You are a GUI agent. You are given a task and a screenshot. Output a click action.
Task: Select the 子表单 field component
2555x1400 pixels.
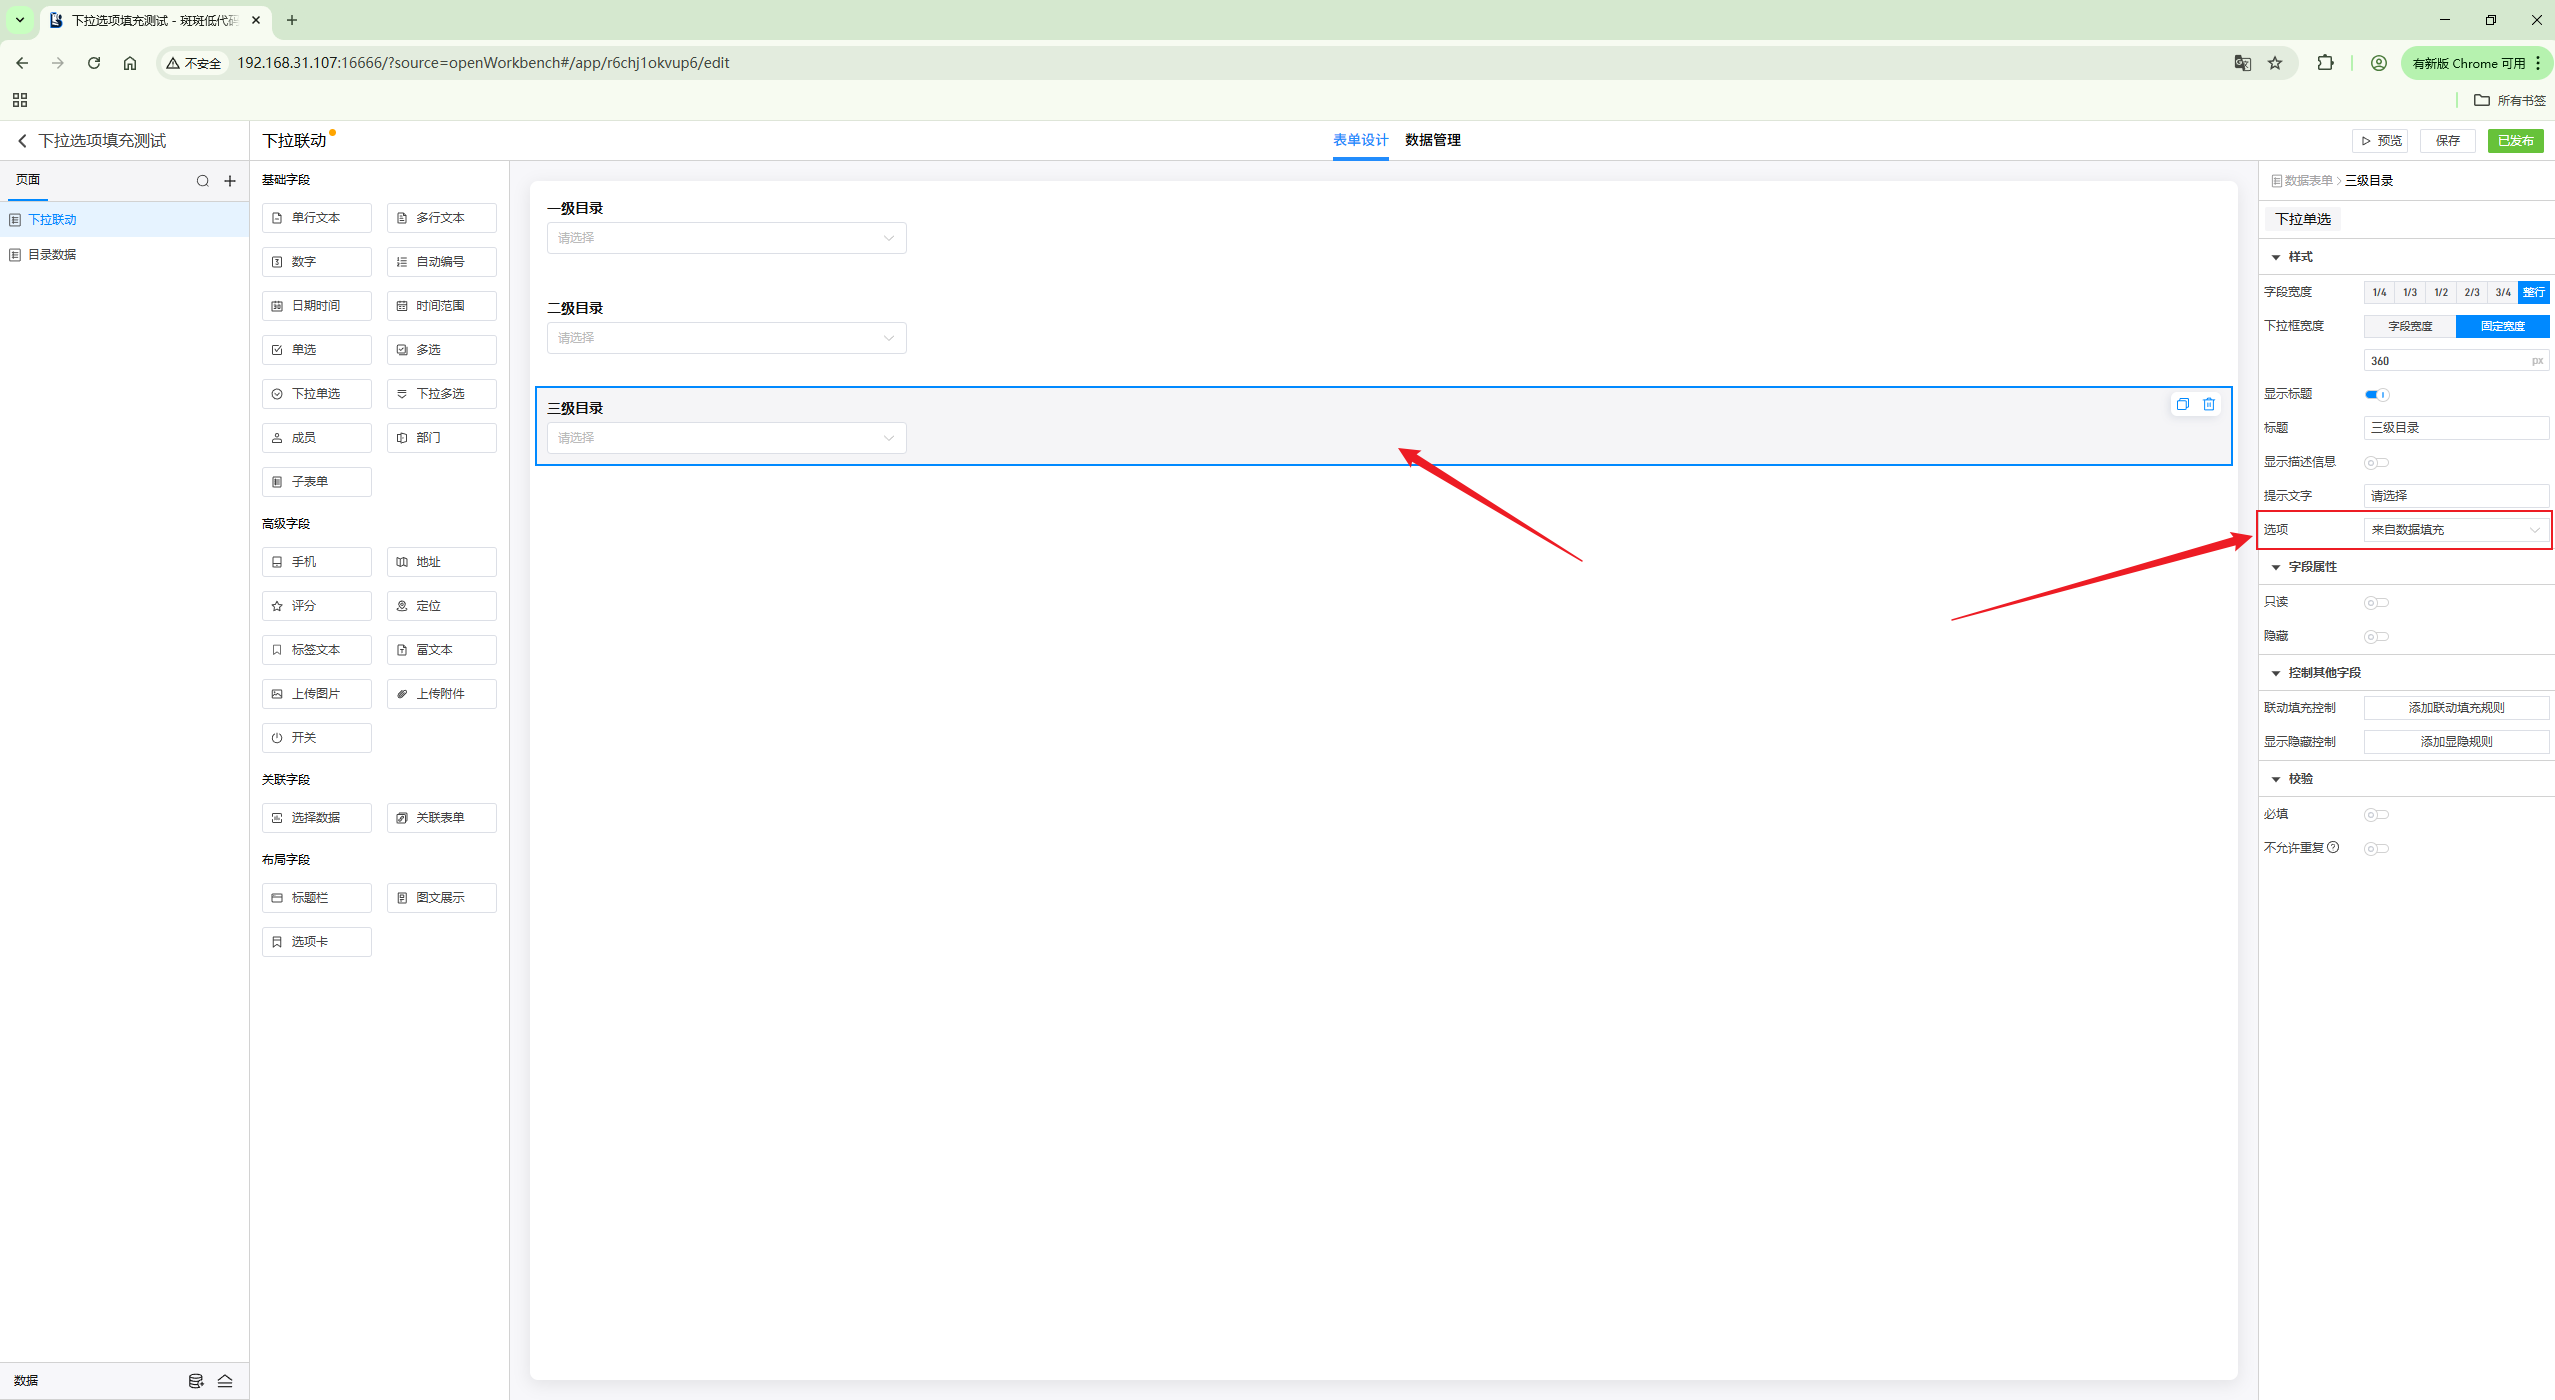pos(317,482)
